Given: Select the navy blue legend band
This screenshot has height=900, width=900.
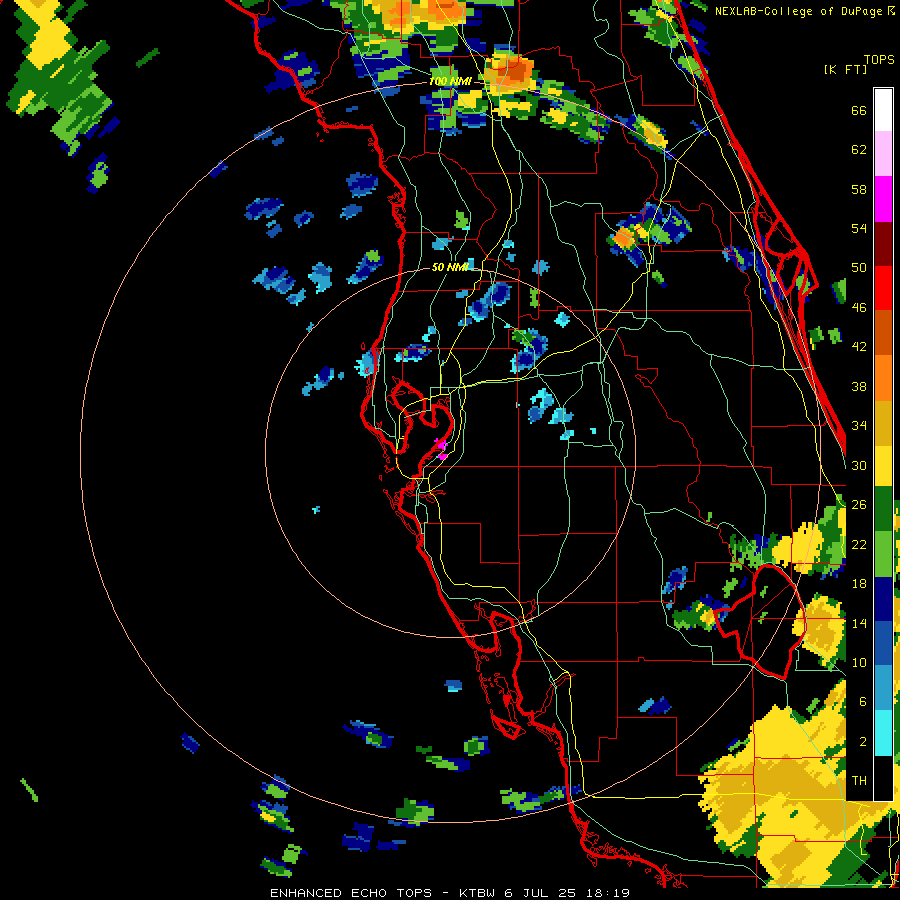Looking at the screenshot, I should click(x=883, y=599).
